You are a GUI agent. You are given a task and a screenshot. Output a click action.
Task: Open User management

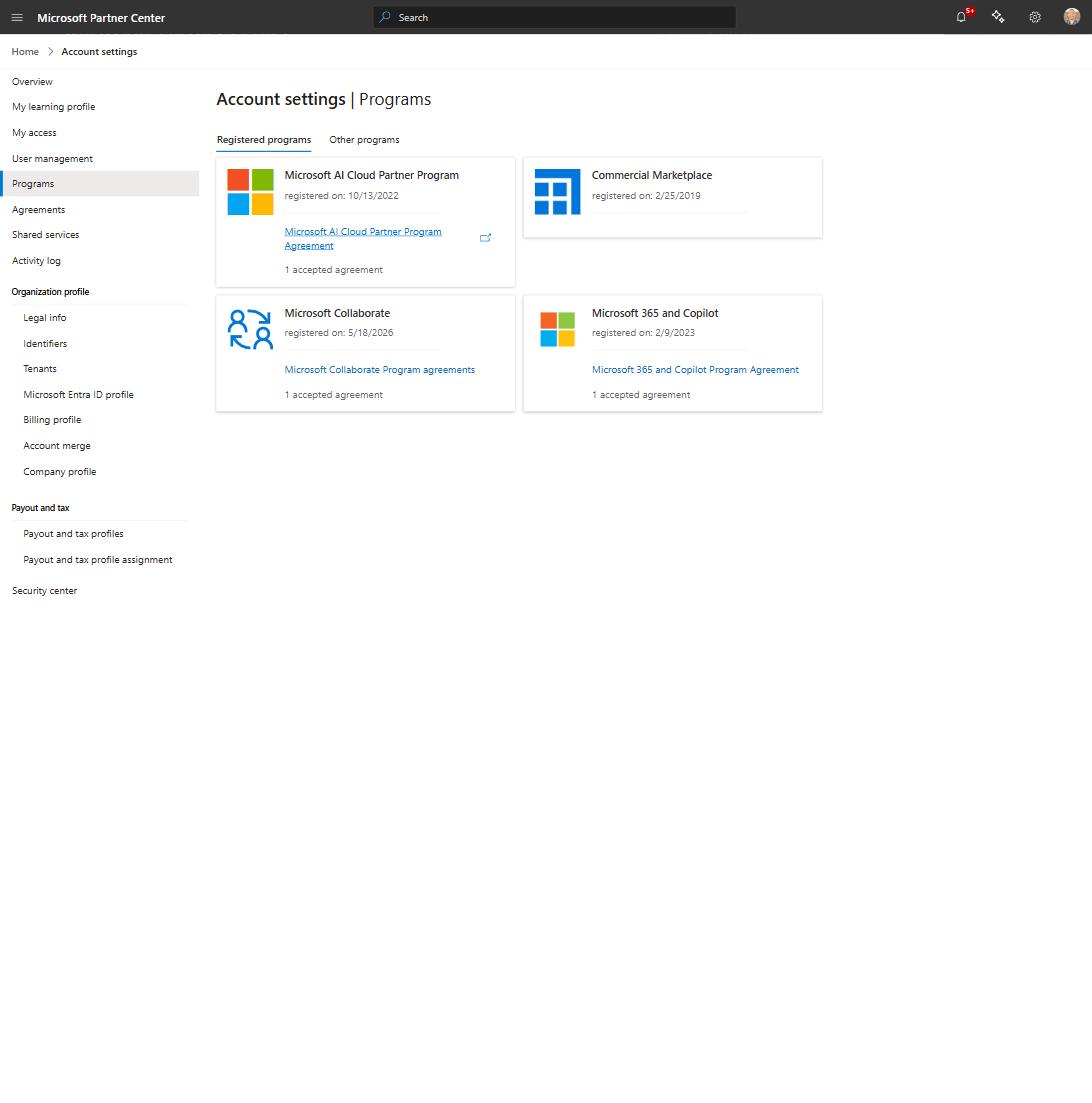[x=53, y=158]
